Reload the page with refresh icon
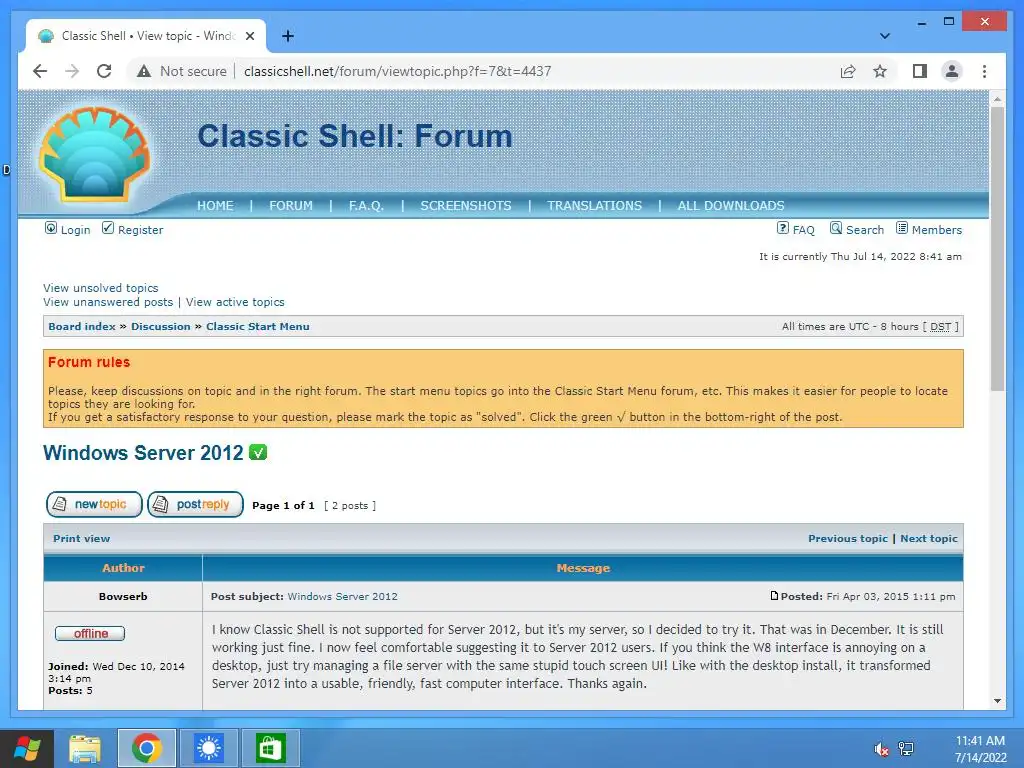Viewport: 1024px width, 768px height. (x=104, y=71)
